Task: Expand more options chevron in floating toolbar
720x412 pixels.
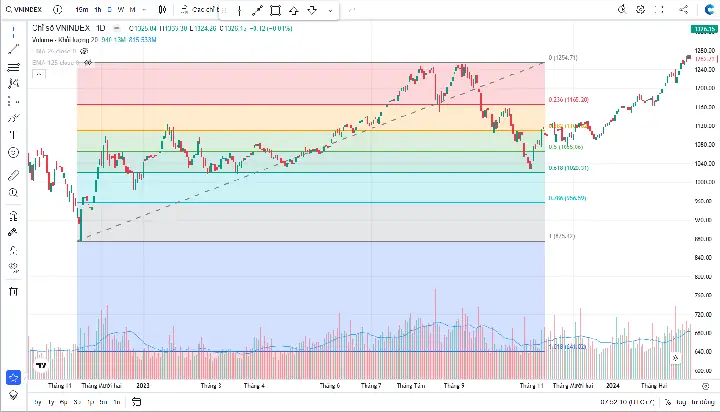Action: click(x=330, y=10)
